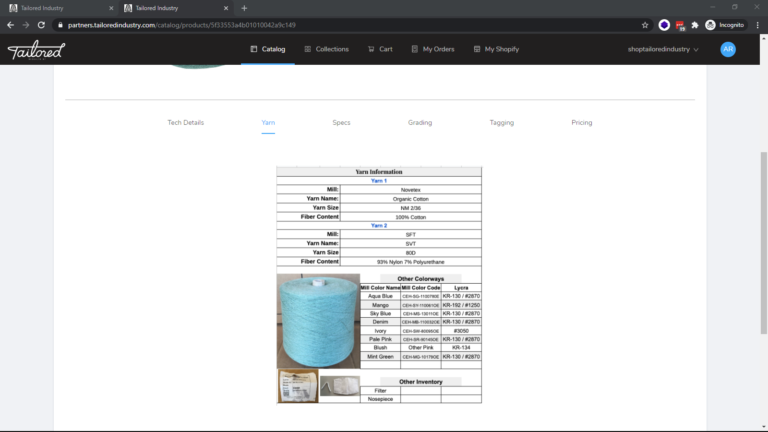Click the Tailored logo
The height and width of the screenshot is (432, 768).
tap(36, 50)
